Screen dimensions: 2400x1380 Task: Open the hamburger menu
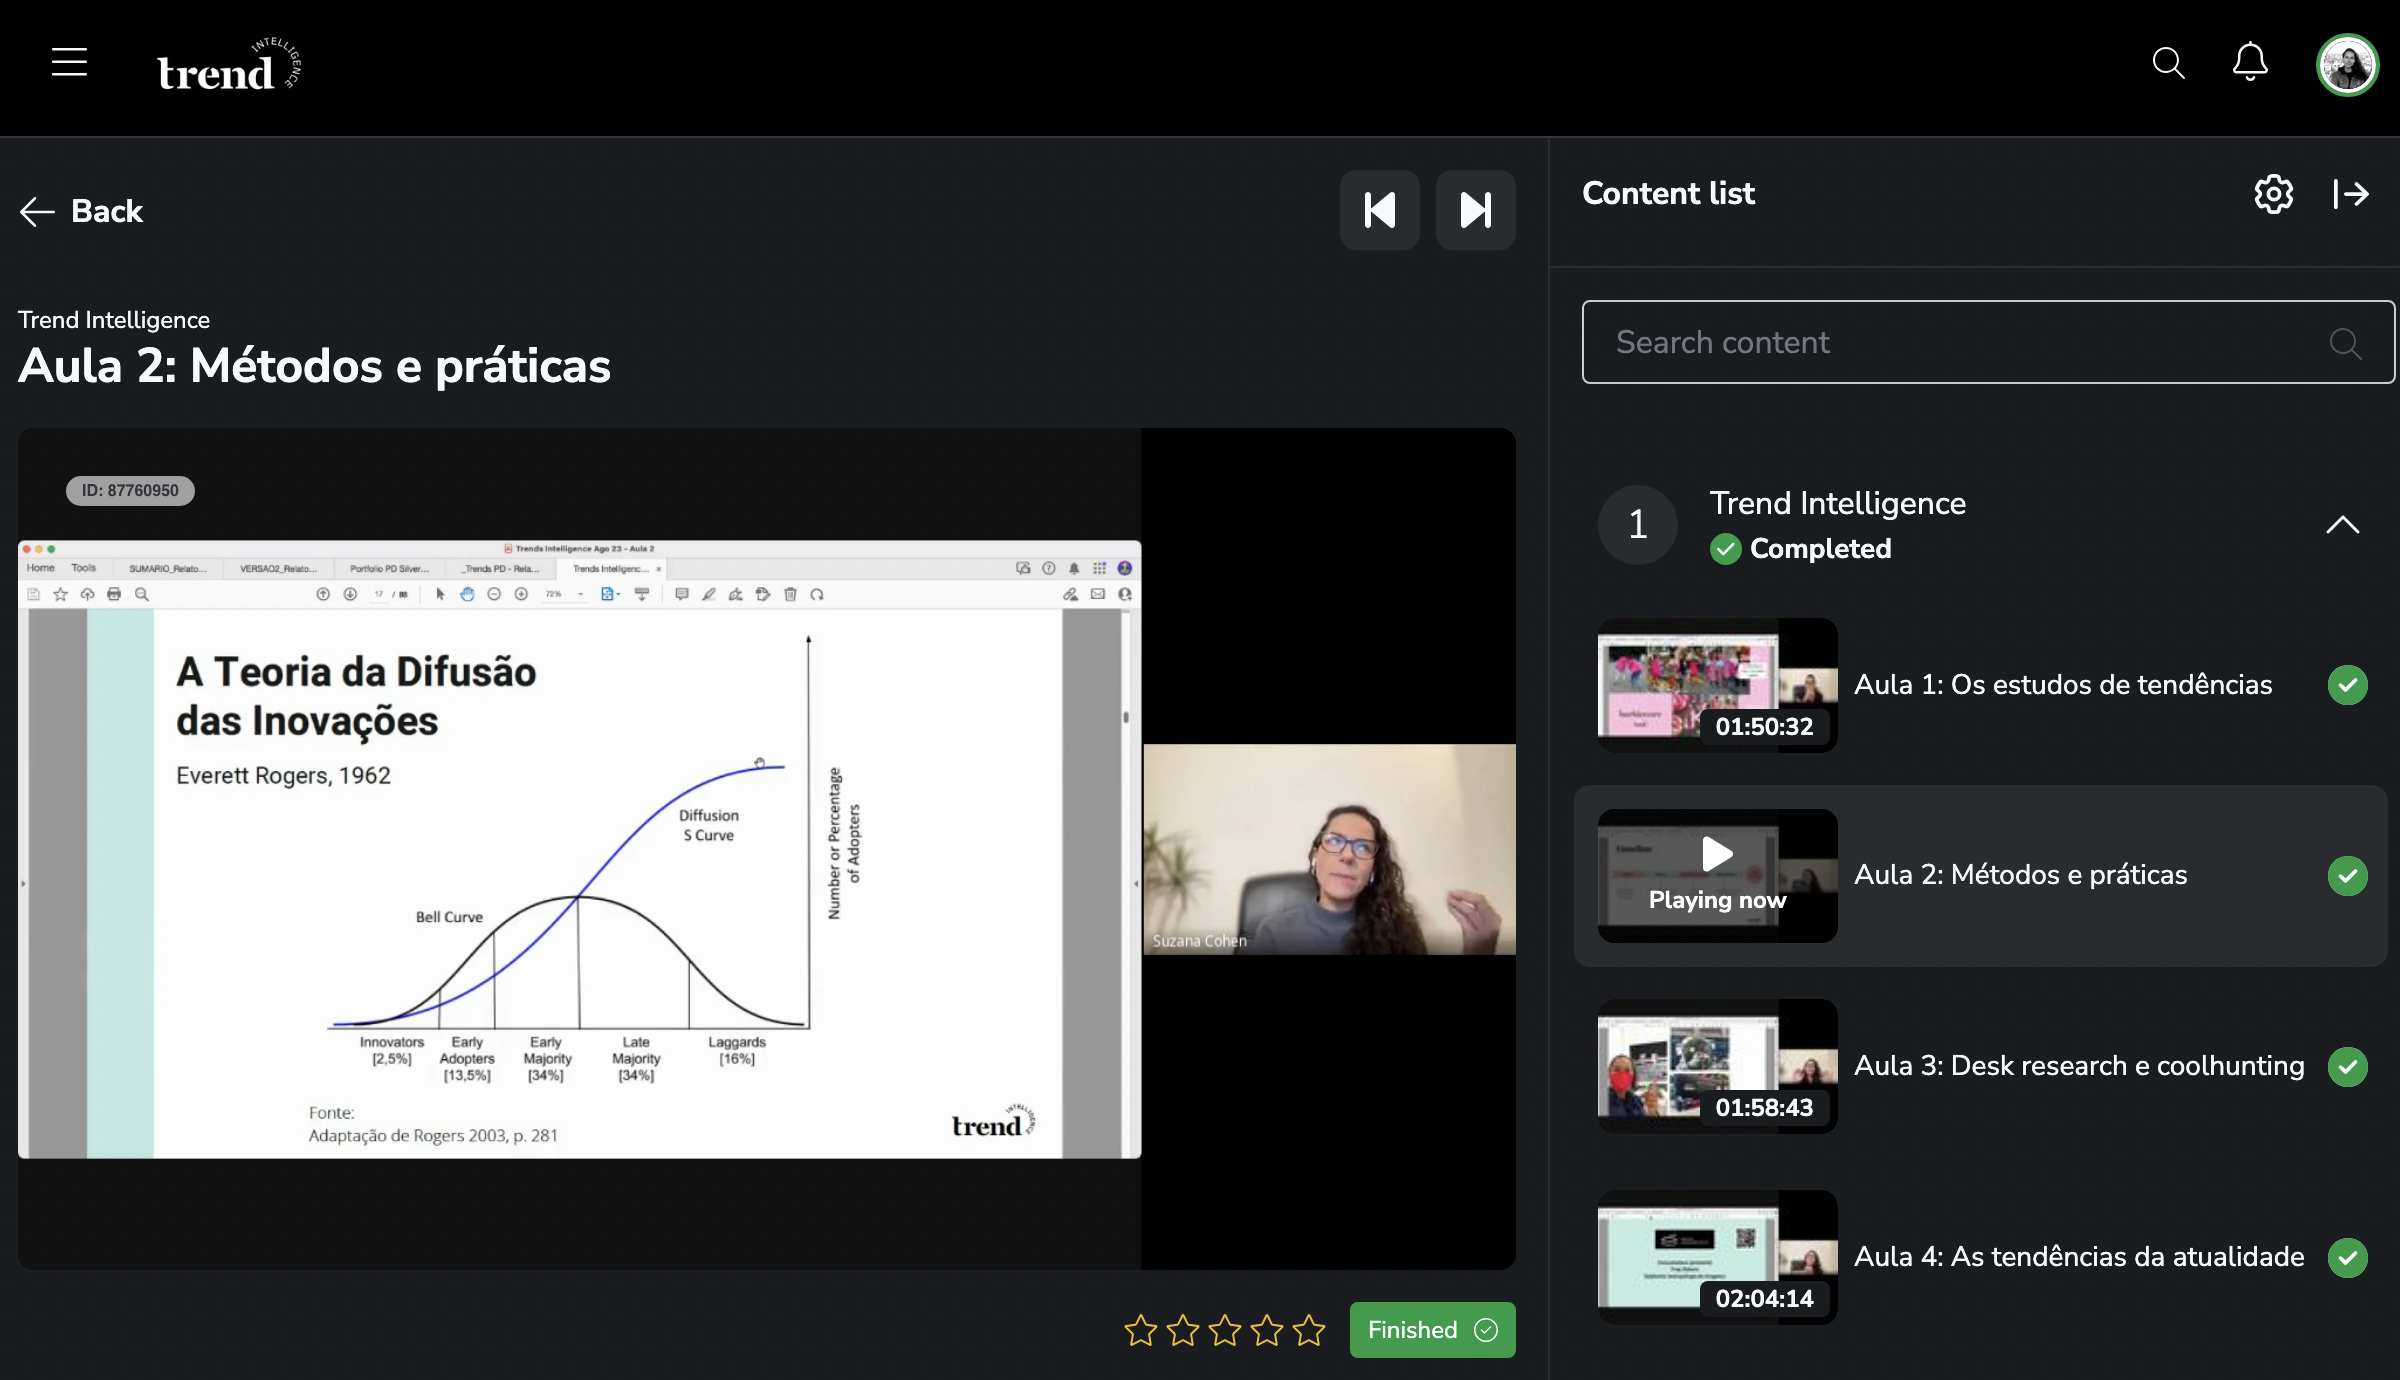(69, 62)
